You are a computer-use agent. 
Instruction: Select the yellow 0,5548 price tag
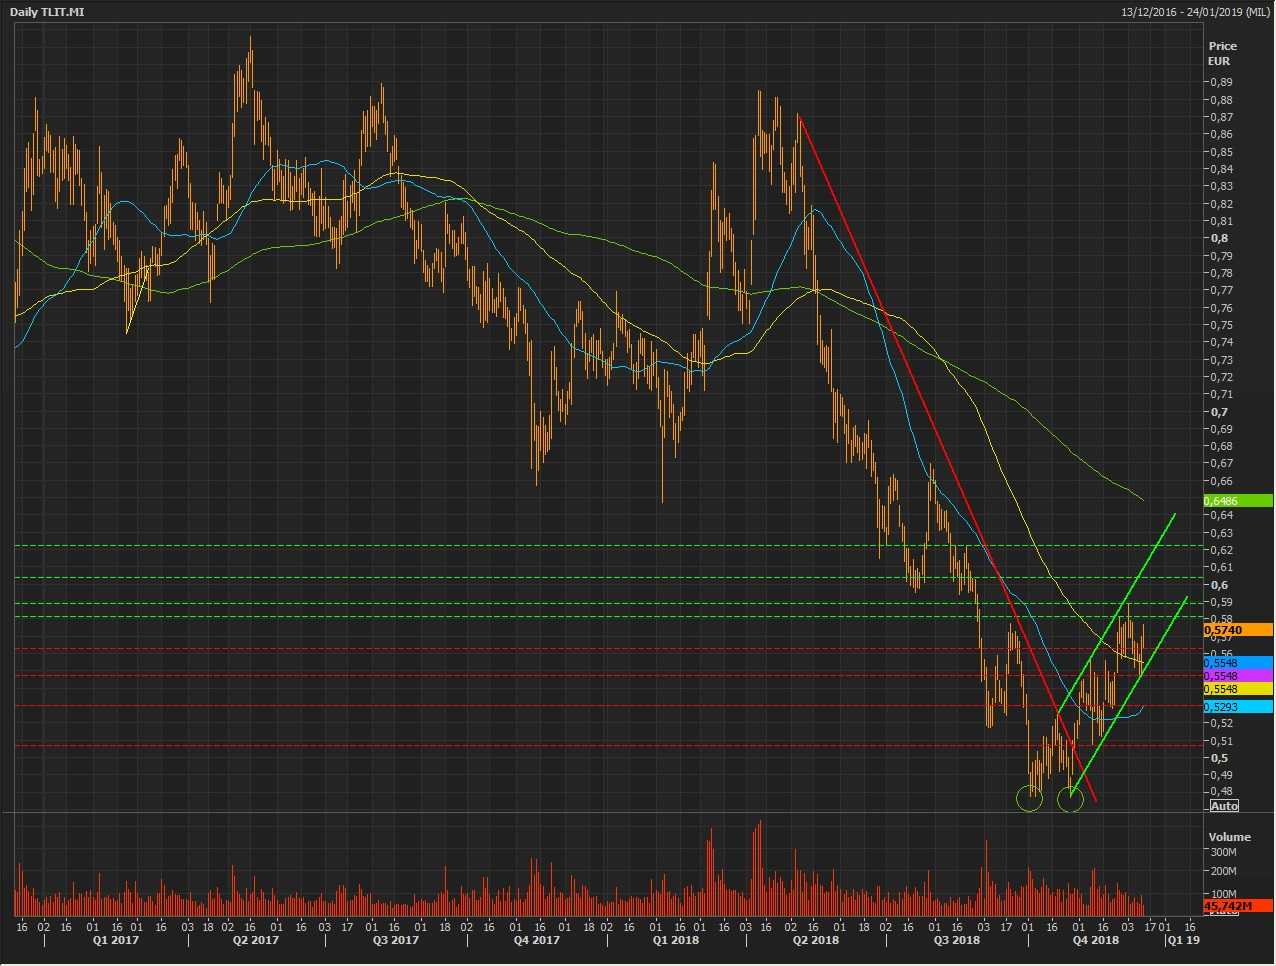point(1238,689)
